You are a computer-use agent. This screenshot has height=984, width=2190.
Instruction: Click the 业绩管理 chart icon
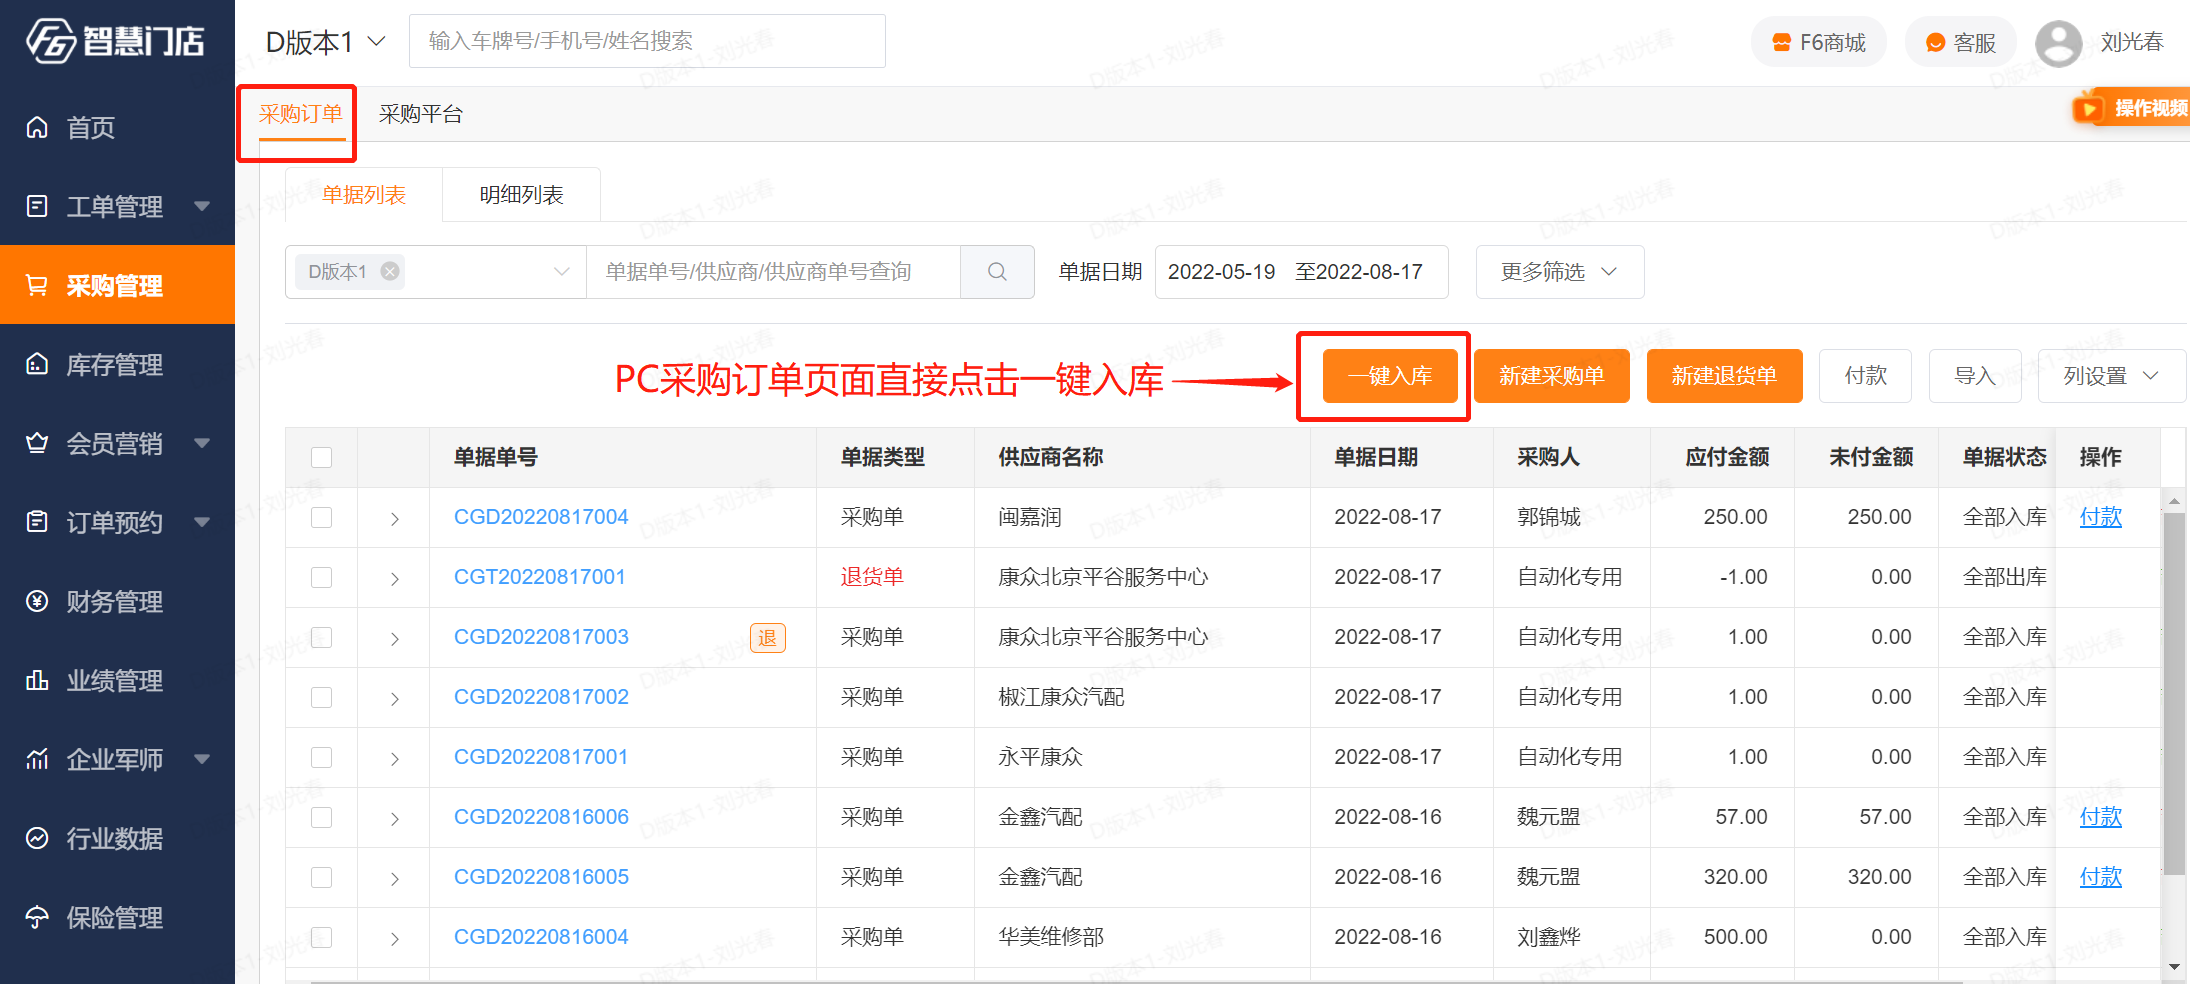coord(37,680)
